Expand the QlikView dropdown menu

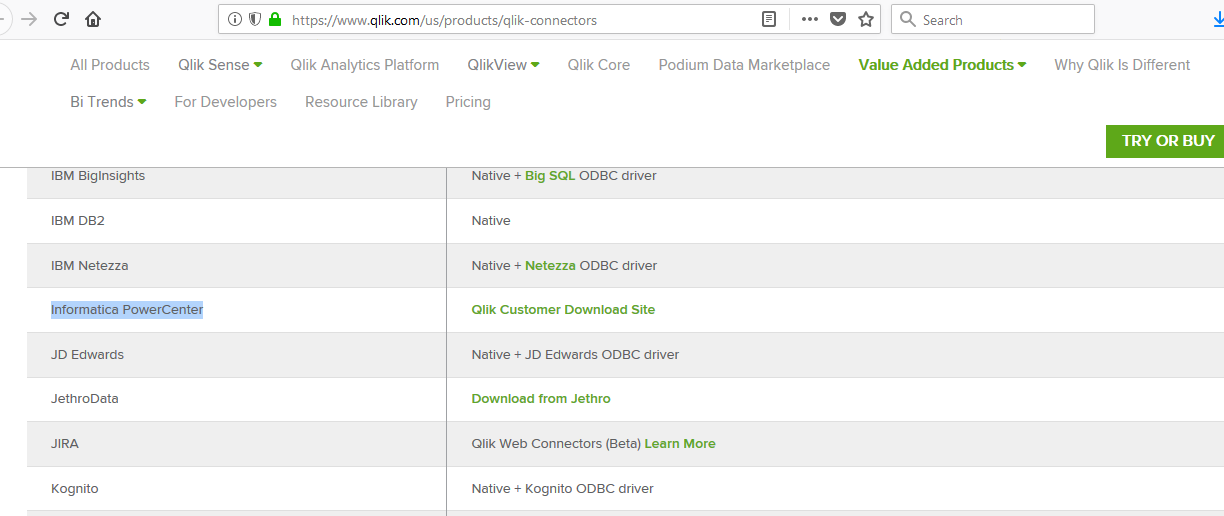coord(503,65)
